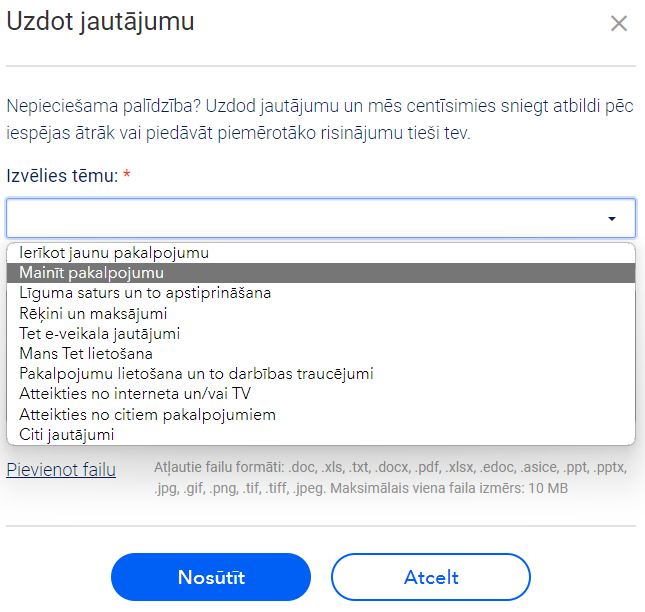Close the Uzdot jautājumu dialog

click(619, 23)
